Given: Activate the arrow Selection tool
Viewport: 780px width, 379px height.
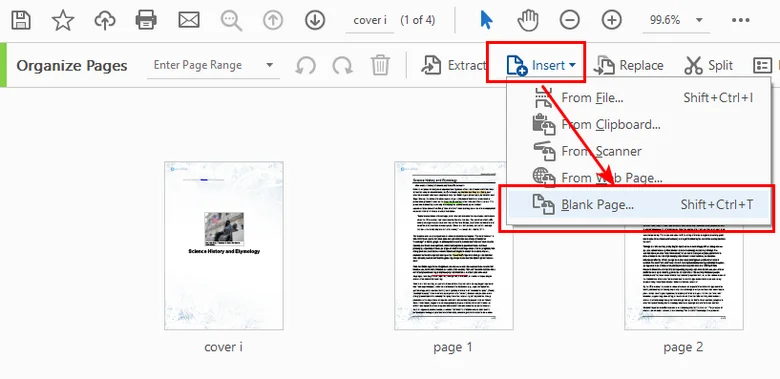Looking at the screenshot, I should [486, 20].
